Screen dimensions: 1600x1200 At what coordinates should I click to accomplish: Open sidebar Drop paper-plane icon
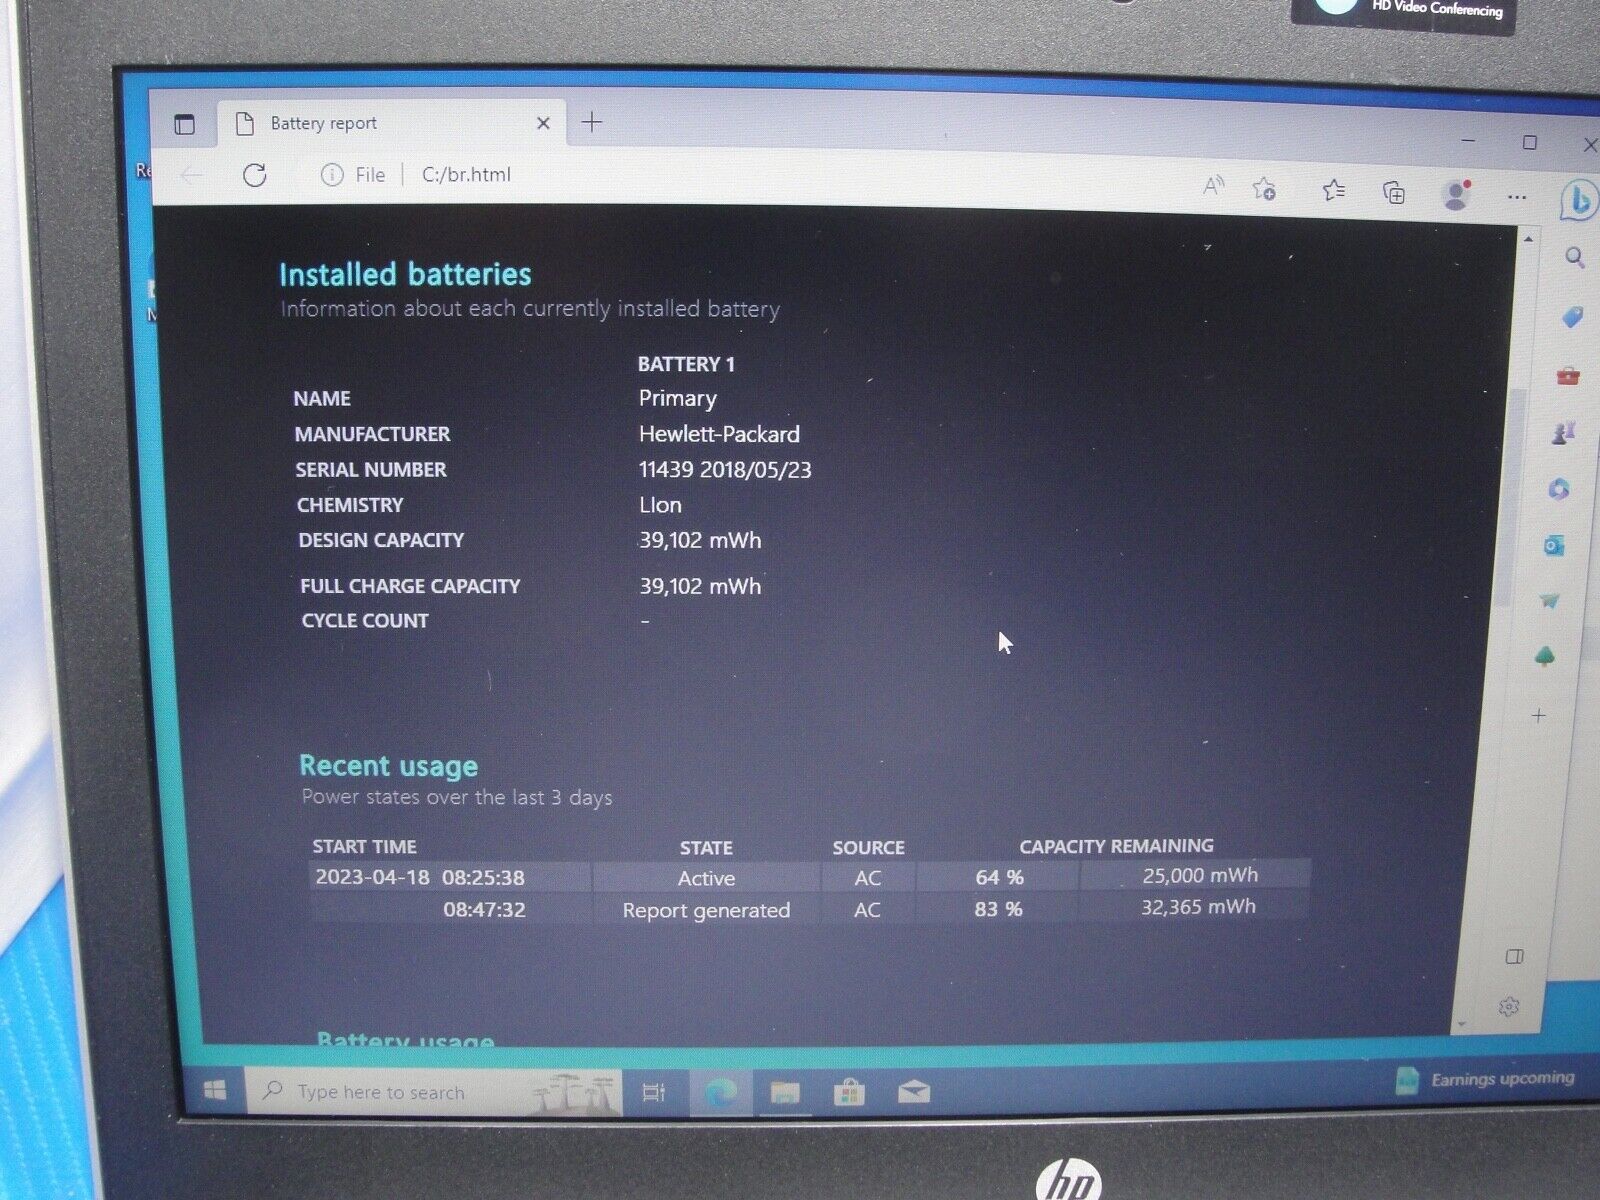(x=1550, y=601)
